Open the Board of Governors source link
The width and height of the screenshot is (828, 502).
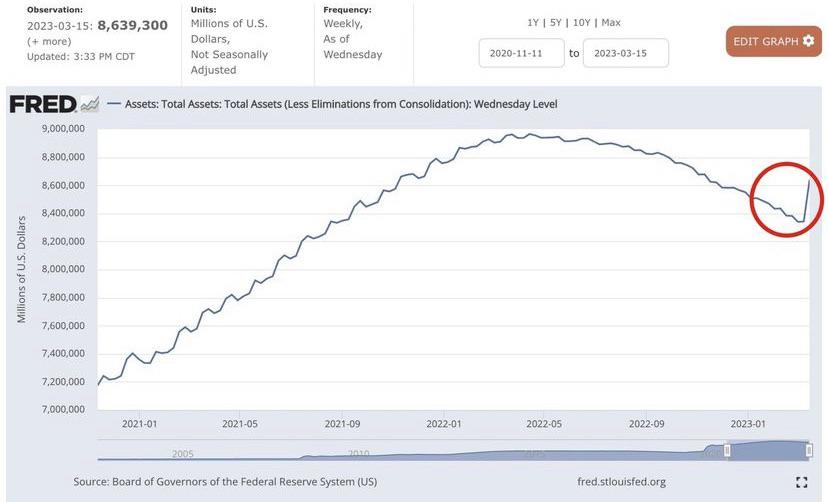coord(225,482)
